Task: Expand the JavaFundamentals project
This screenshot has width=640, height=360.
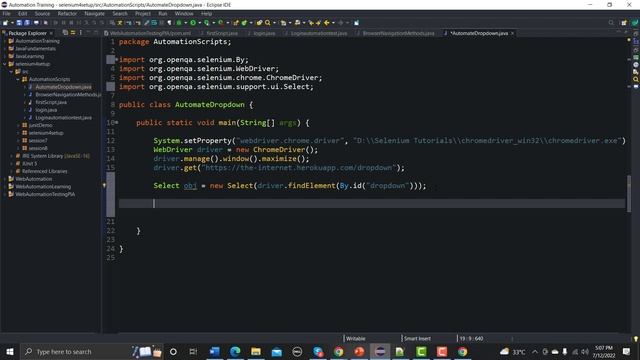Action: coord(5,49)
